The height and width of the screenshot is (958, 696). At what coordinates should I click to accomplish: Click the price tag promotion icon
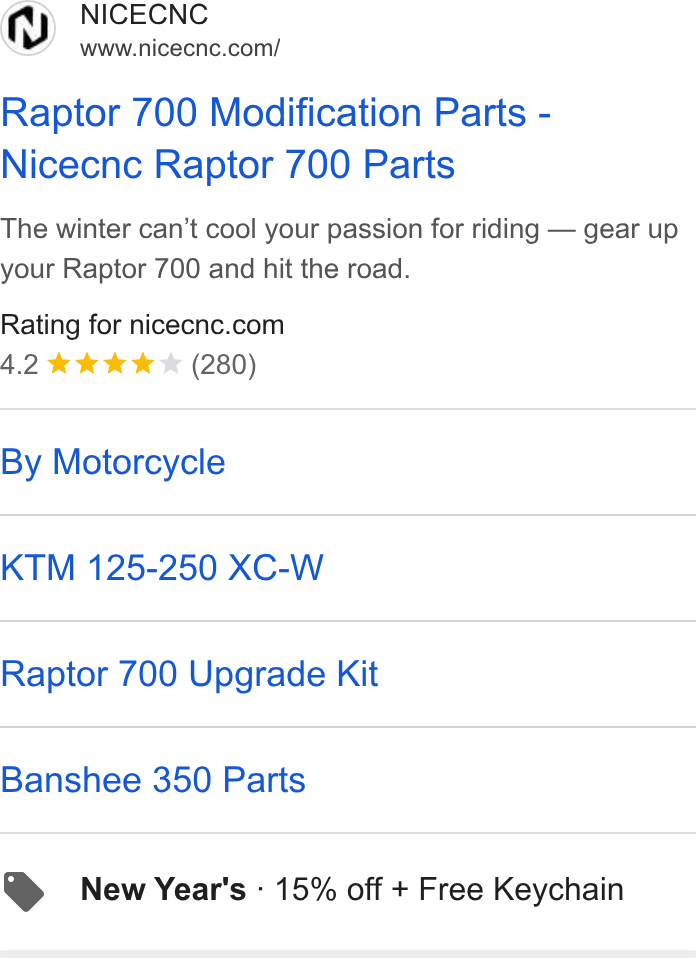point(23,891)
